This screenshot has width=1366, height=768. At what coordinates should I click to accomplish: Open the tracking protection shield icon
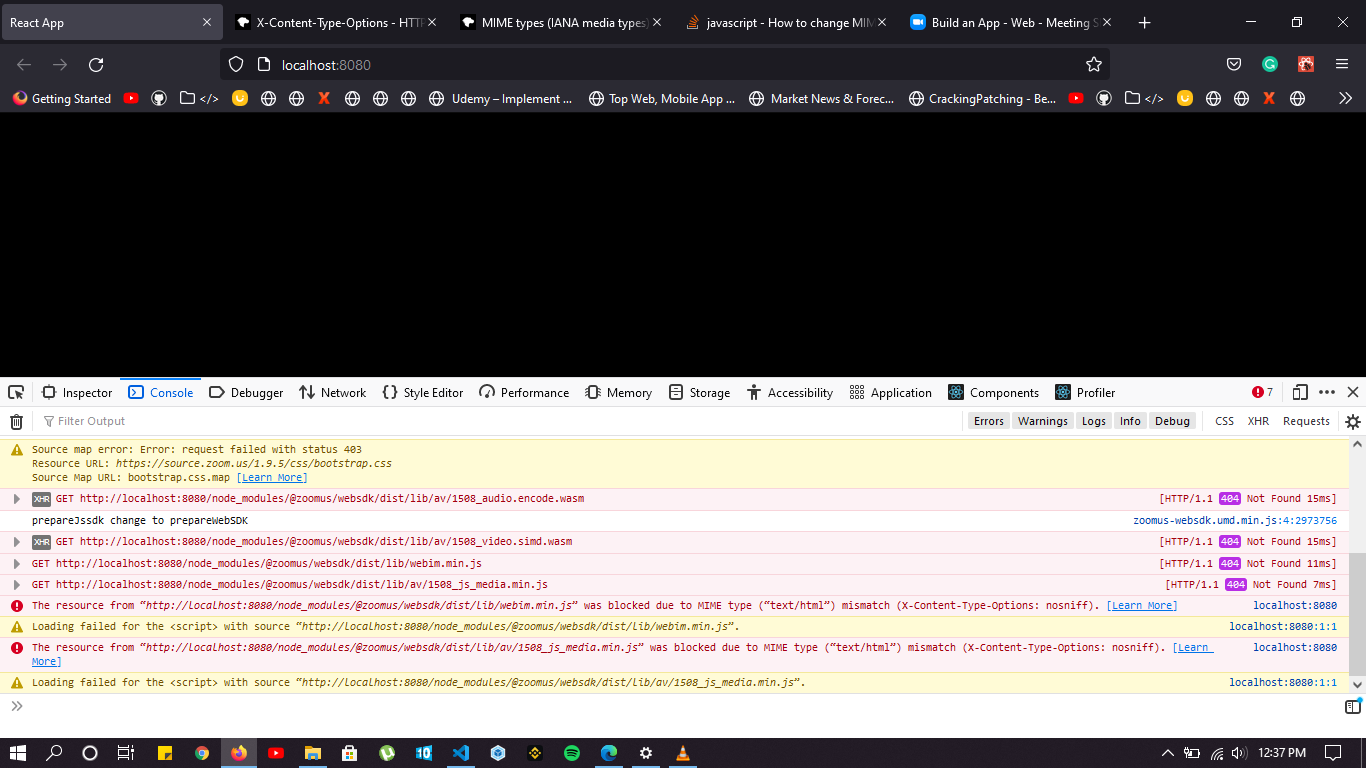tap(236, 64)
